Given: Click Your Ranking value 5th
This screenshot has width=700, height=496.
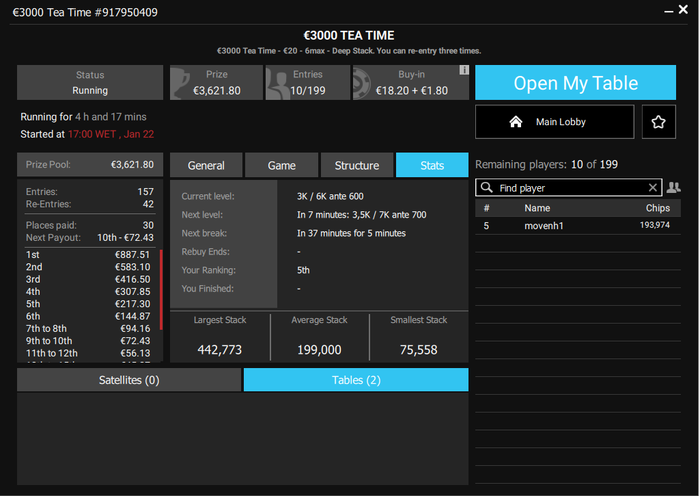Looking at the screenshot, I should pos(303,270).
